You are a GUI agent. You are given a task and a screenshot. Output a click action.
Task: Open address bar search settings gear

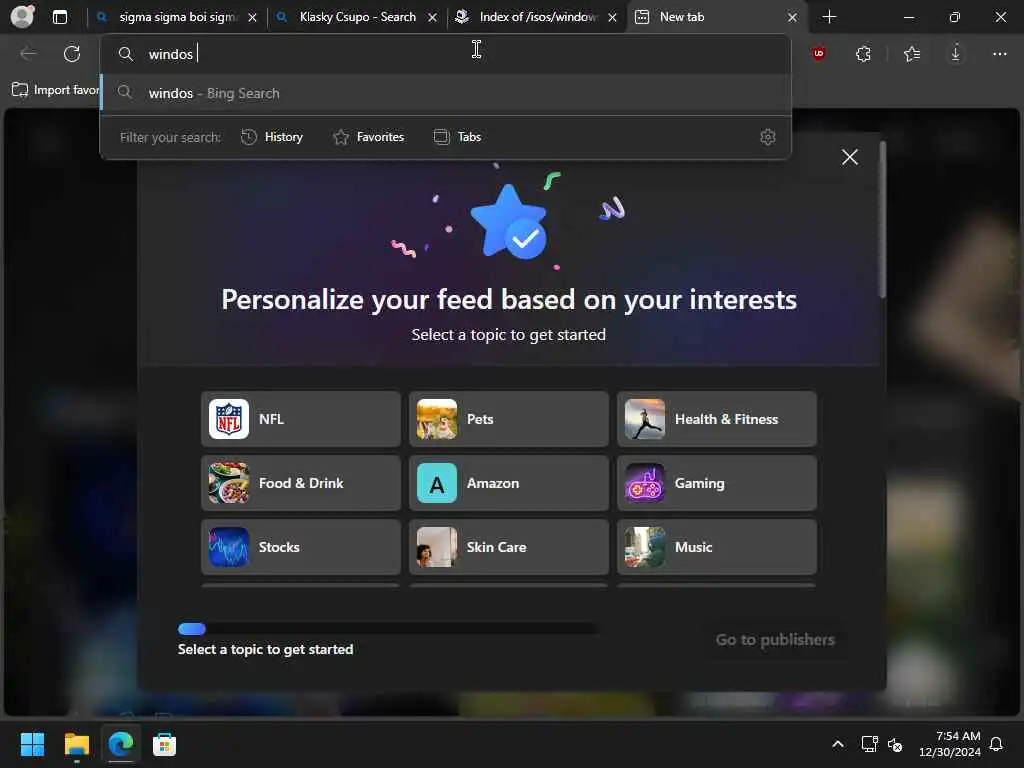[768, 137]
